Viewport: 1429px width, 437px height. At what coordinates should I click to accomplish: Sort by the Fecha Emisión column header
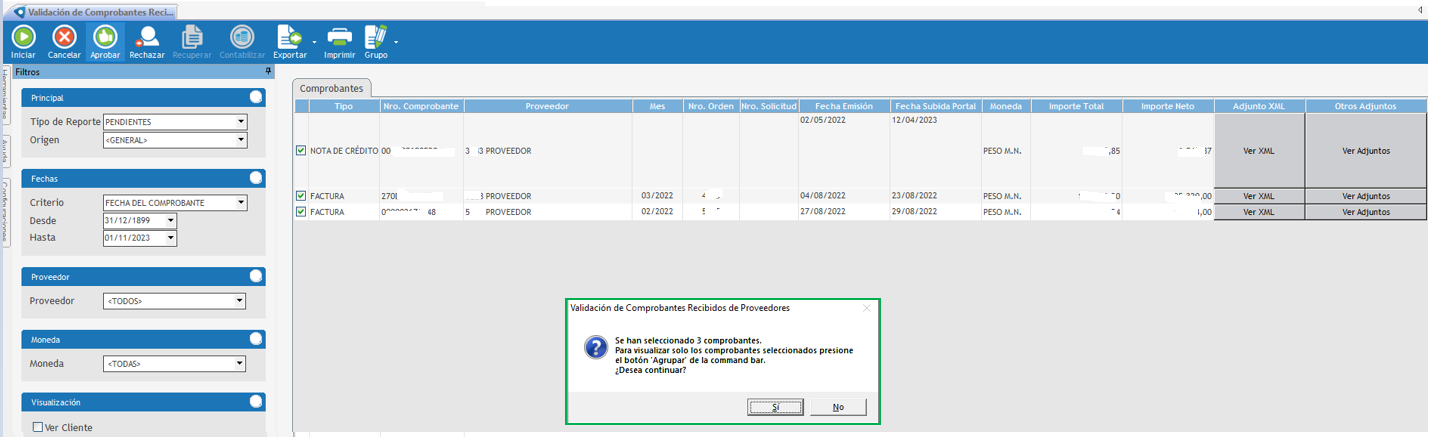pos(844,106)
